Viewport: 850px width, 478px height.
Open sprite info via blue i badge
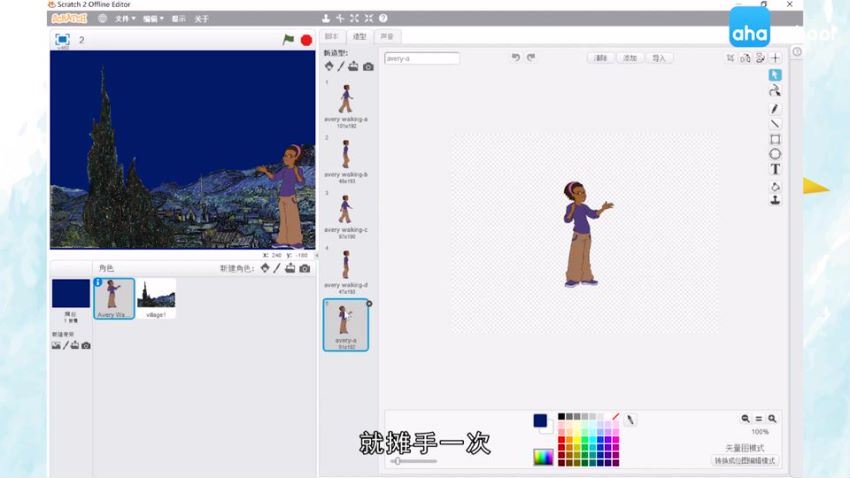[98, 282]
